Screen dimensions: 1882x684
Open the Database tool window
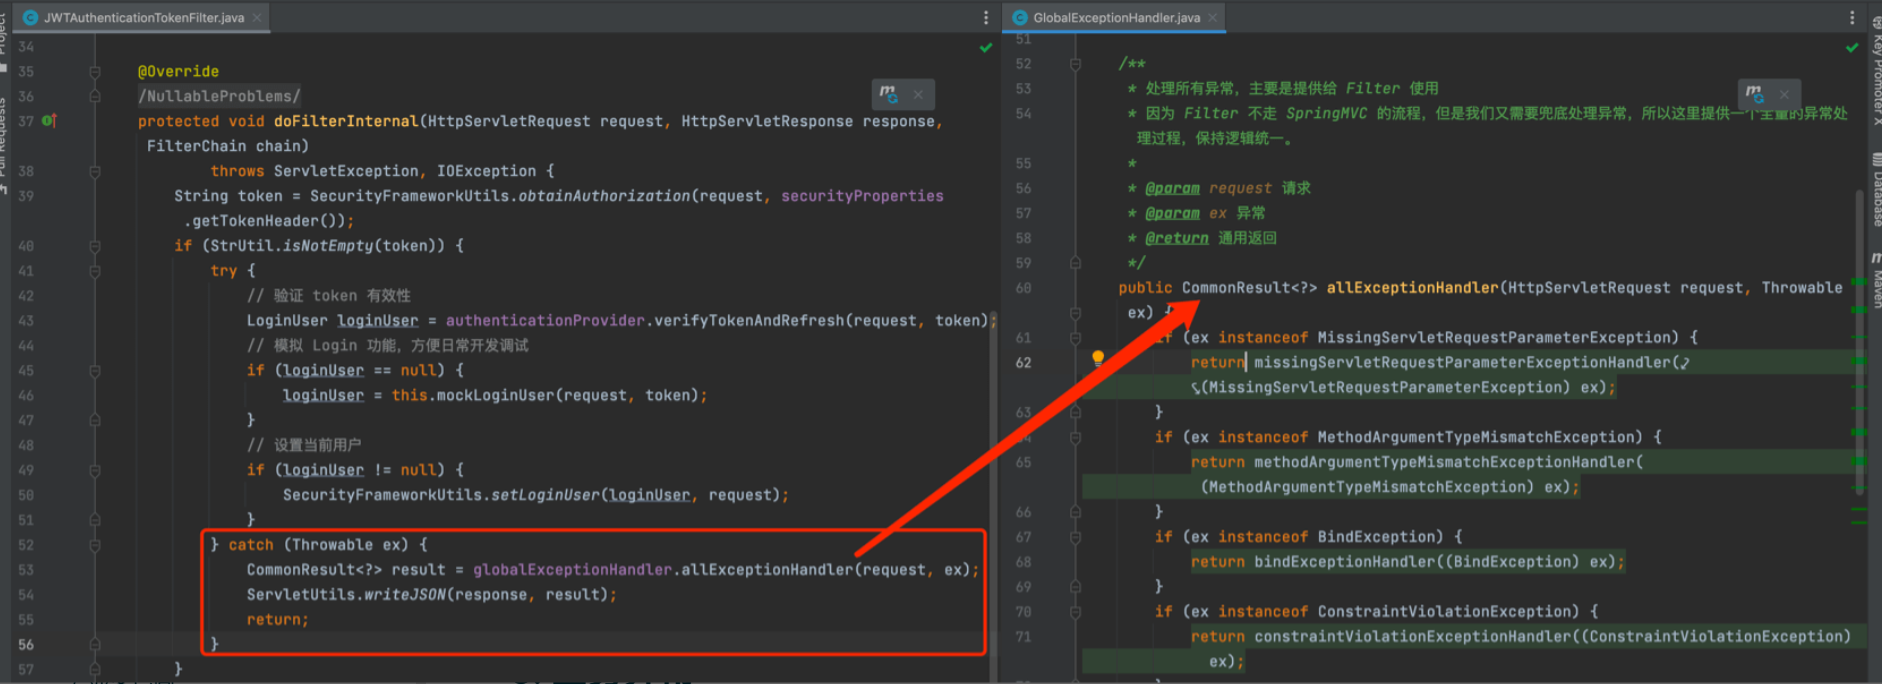1875,188
